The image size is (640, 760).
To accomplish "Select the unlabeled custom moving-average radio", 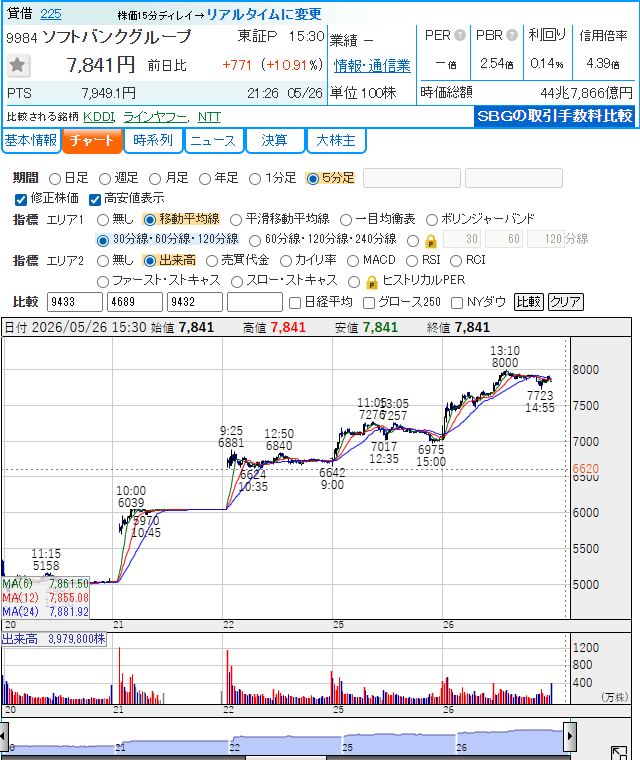I will (413, 240).
